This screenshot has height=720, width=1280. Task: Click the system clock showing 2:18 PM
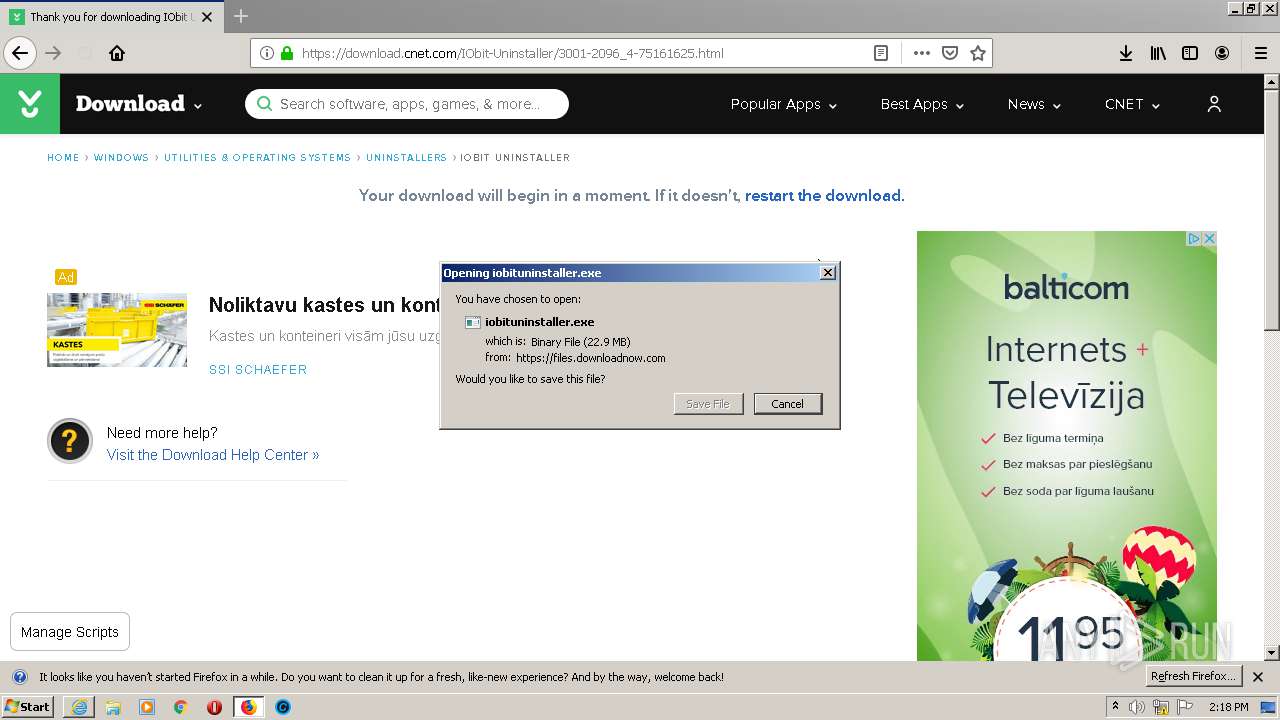coord(1228,707)
